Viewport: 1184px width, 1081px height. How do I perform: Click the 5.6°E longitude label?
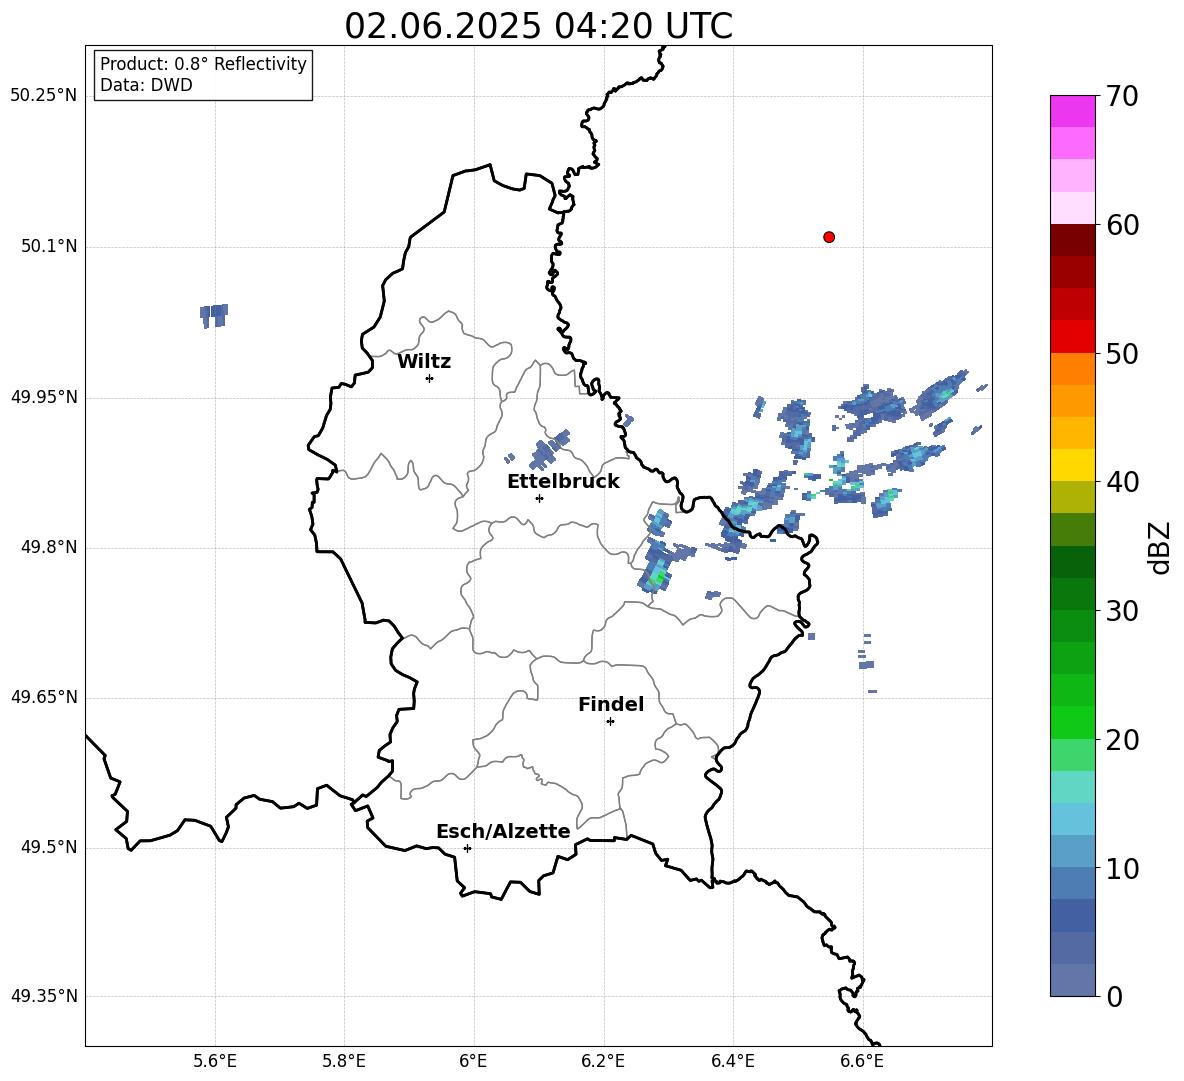(215, 1061)
